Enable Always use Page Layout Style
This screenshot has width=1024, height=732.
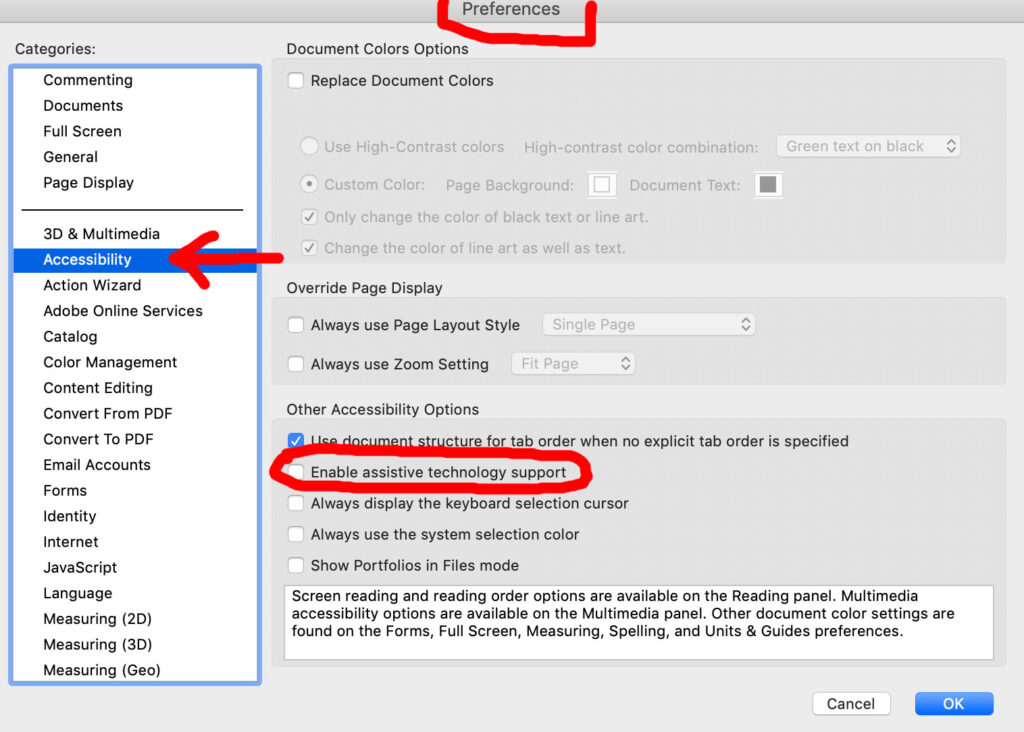[296, 324]
